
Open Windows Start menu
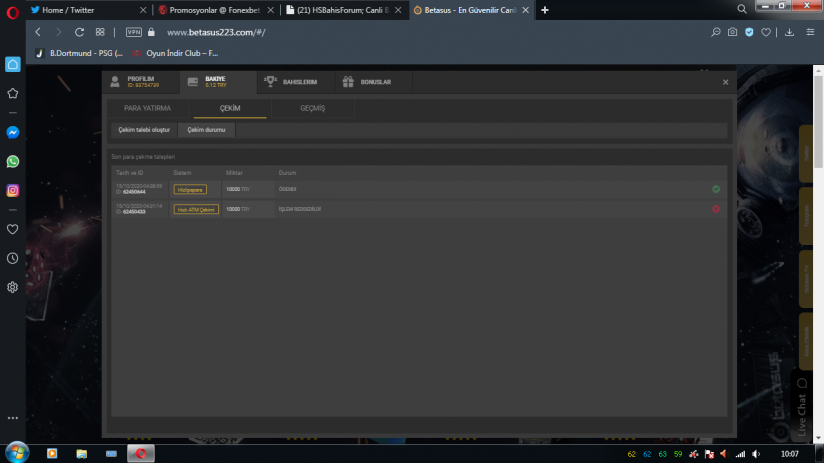click(x=16, y=452)
